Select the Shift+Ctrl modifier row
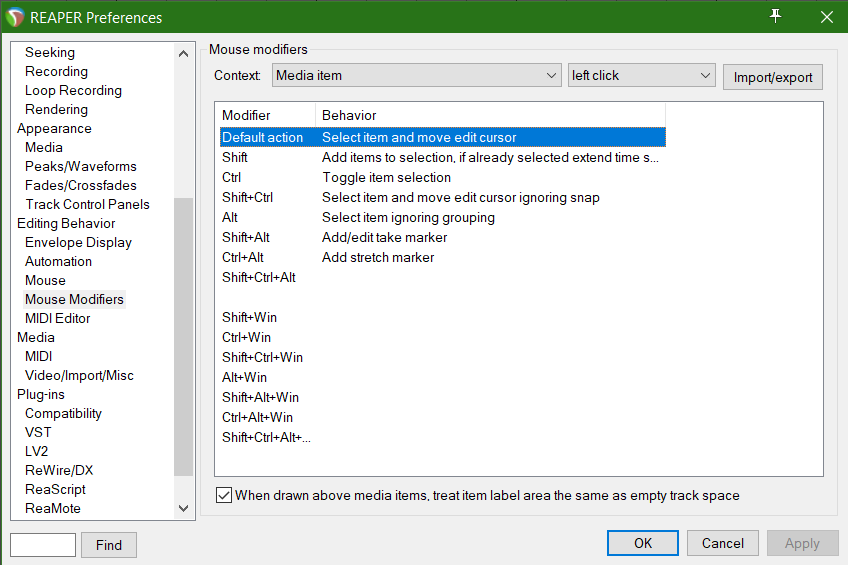This screenshot has height=565, width=848. (x=442, y=197)
